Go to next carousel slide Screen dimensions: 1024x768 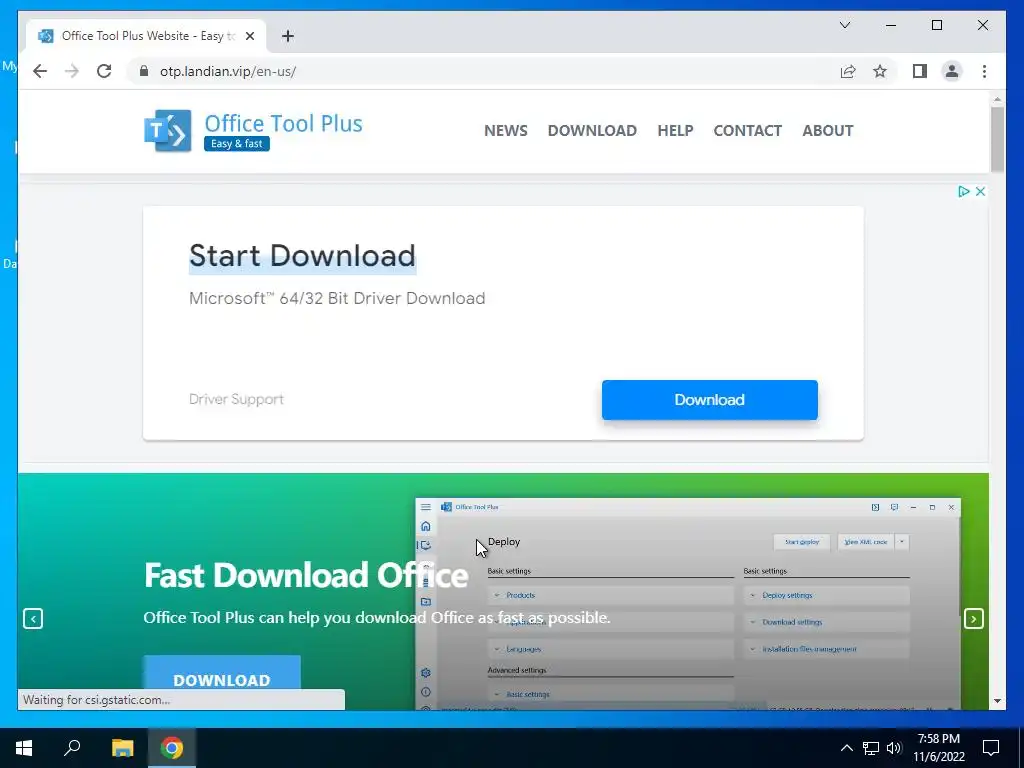[x=974, y=618]
